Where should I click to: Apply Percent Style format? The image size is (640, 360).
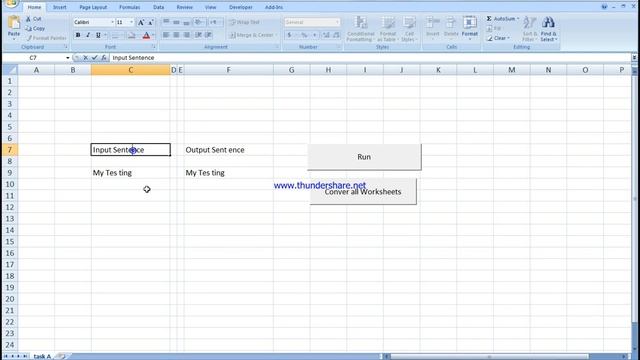pos(304,36)
